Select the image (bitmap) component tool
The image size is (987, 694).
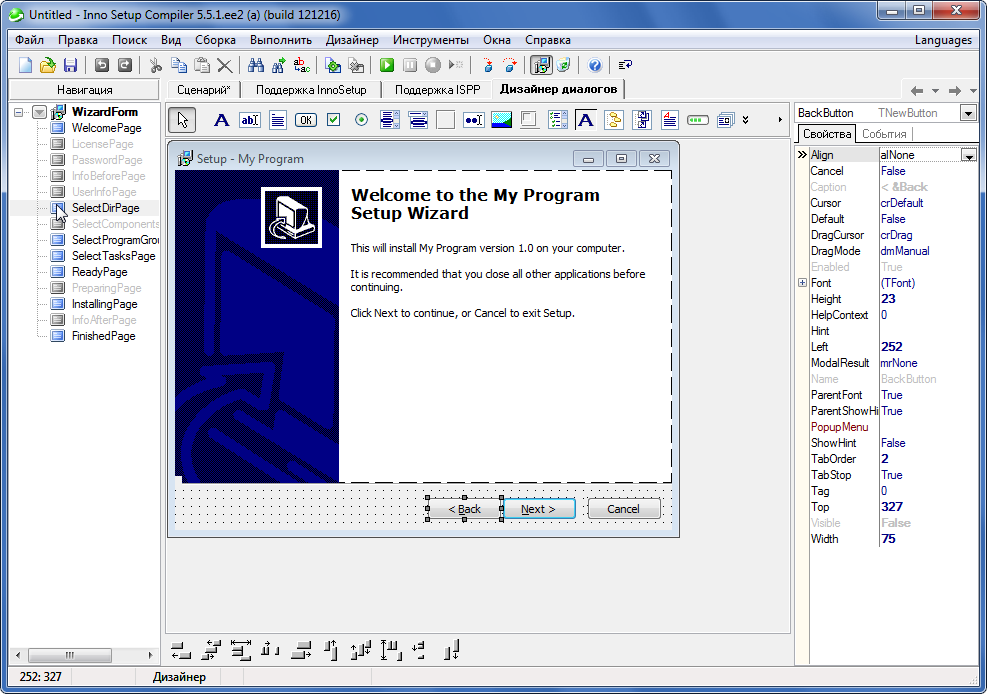[x=502, y=120]
